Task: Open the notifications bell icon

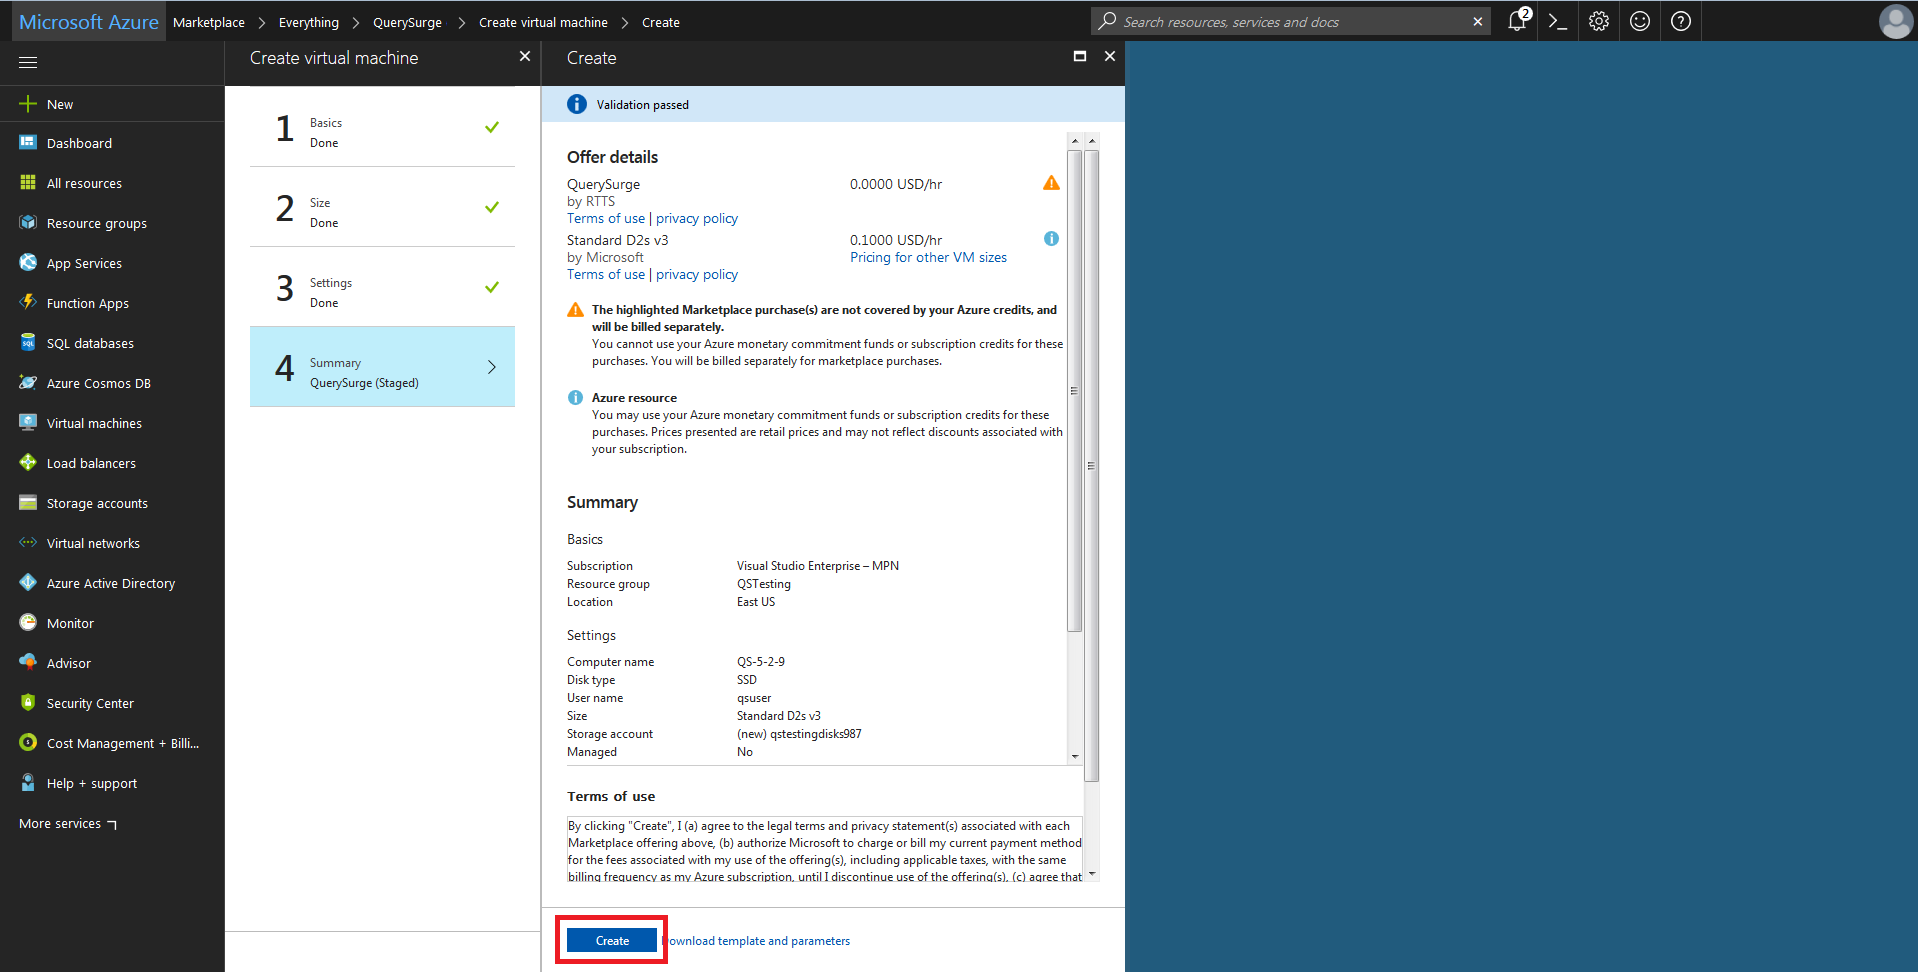Action: (x=1517, y=21)
